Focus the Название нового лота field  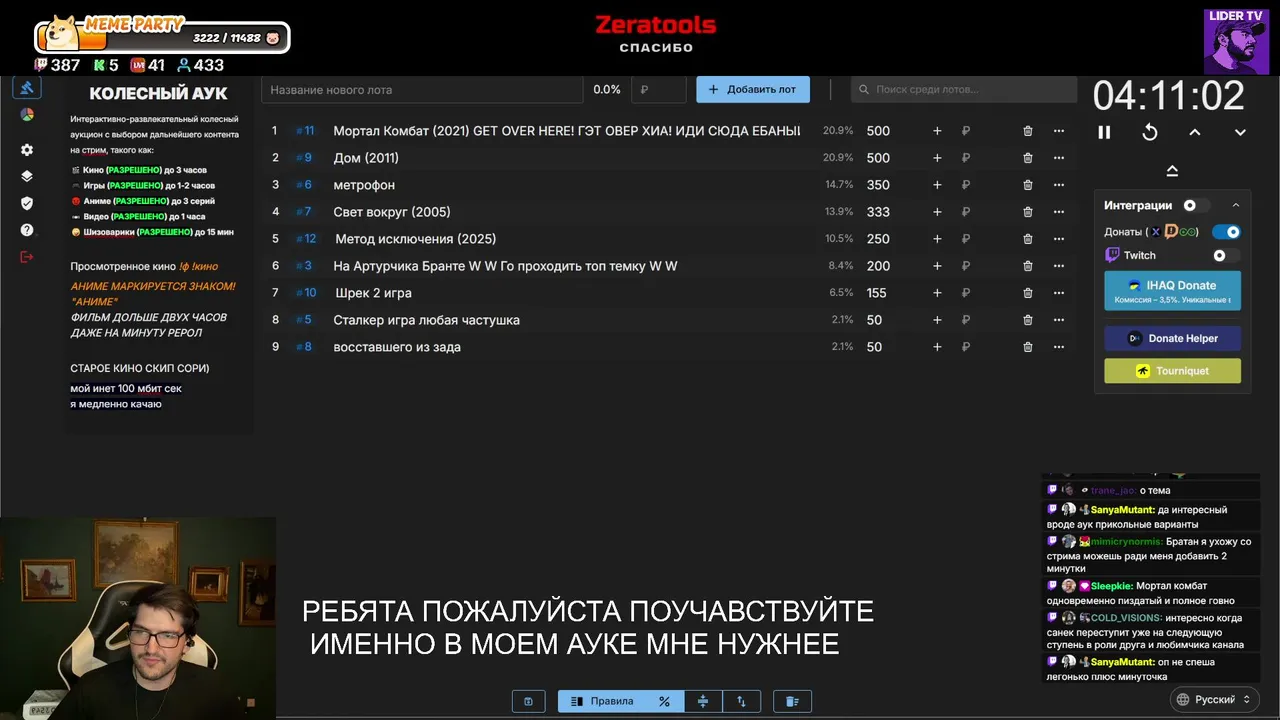coord(422,89)
